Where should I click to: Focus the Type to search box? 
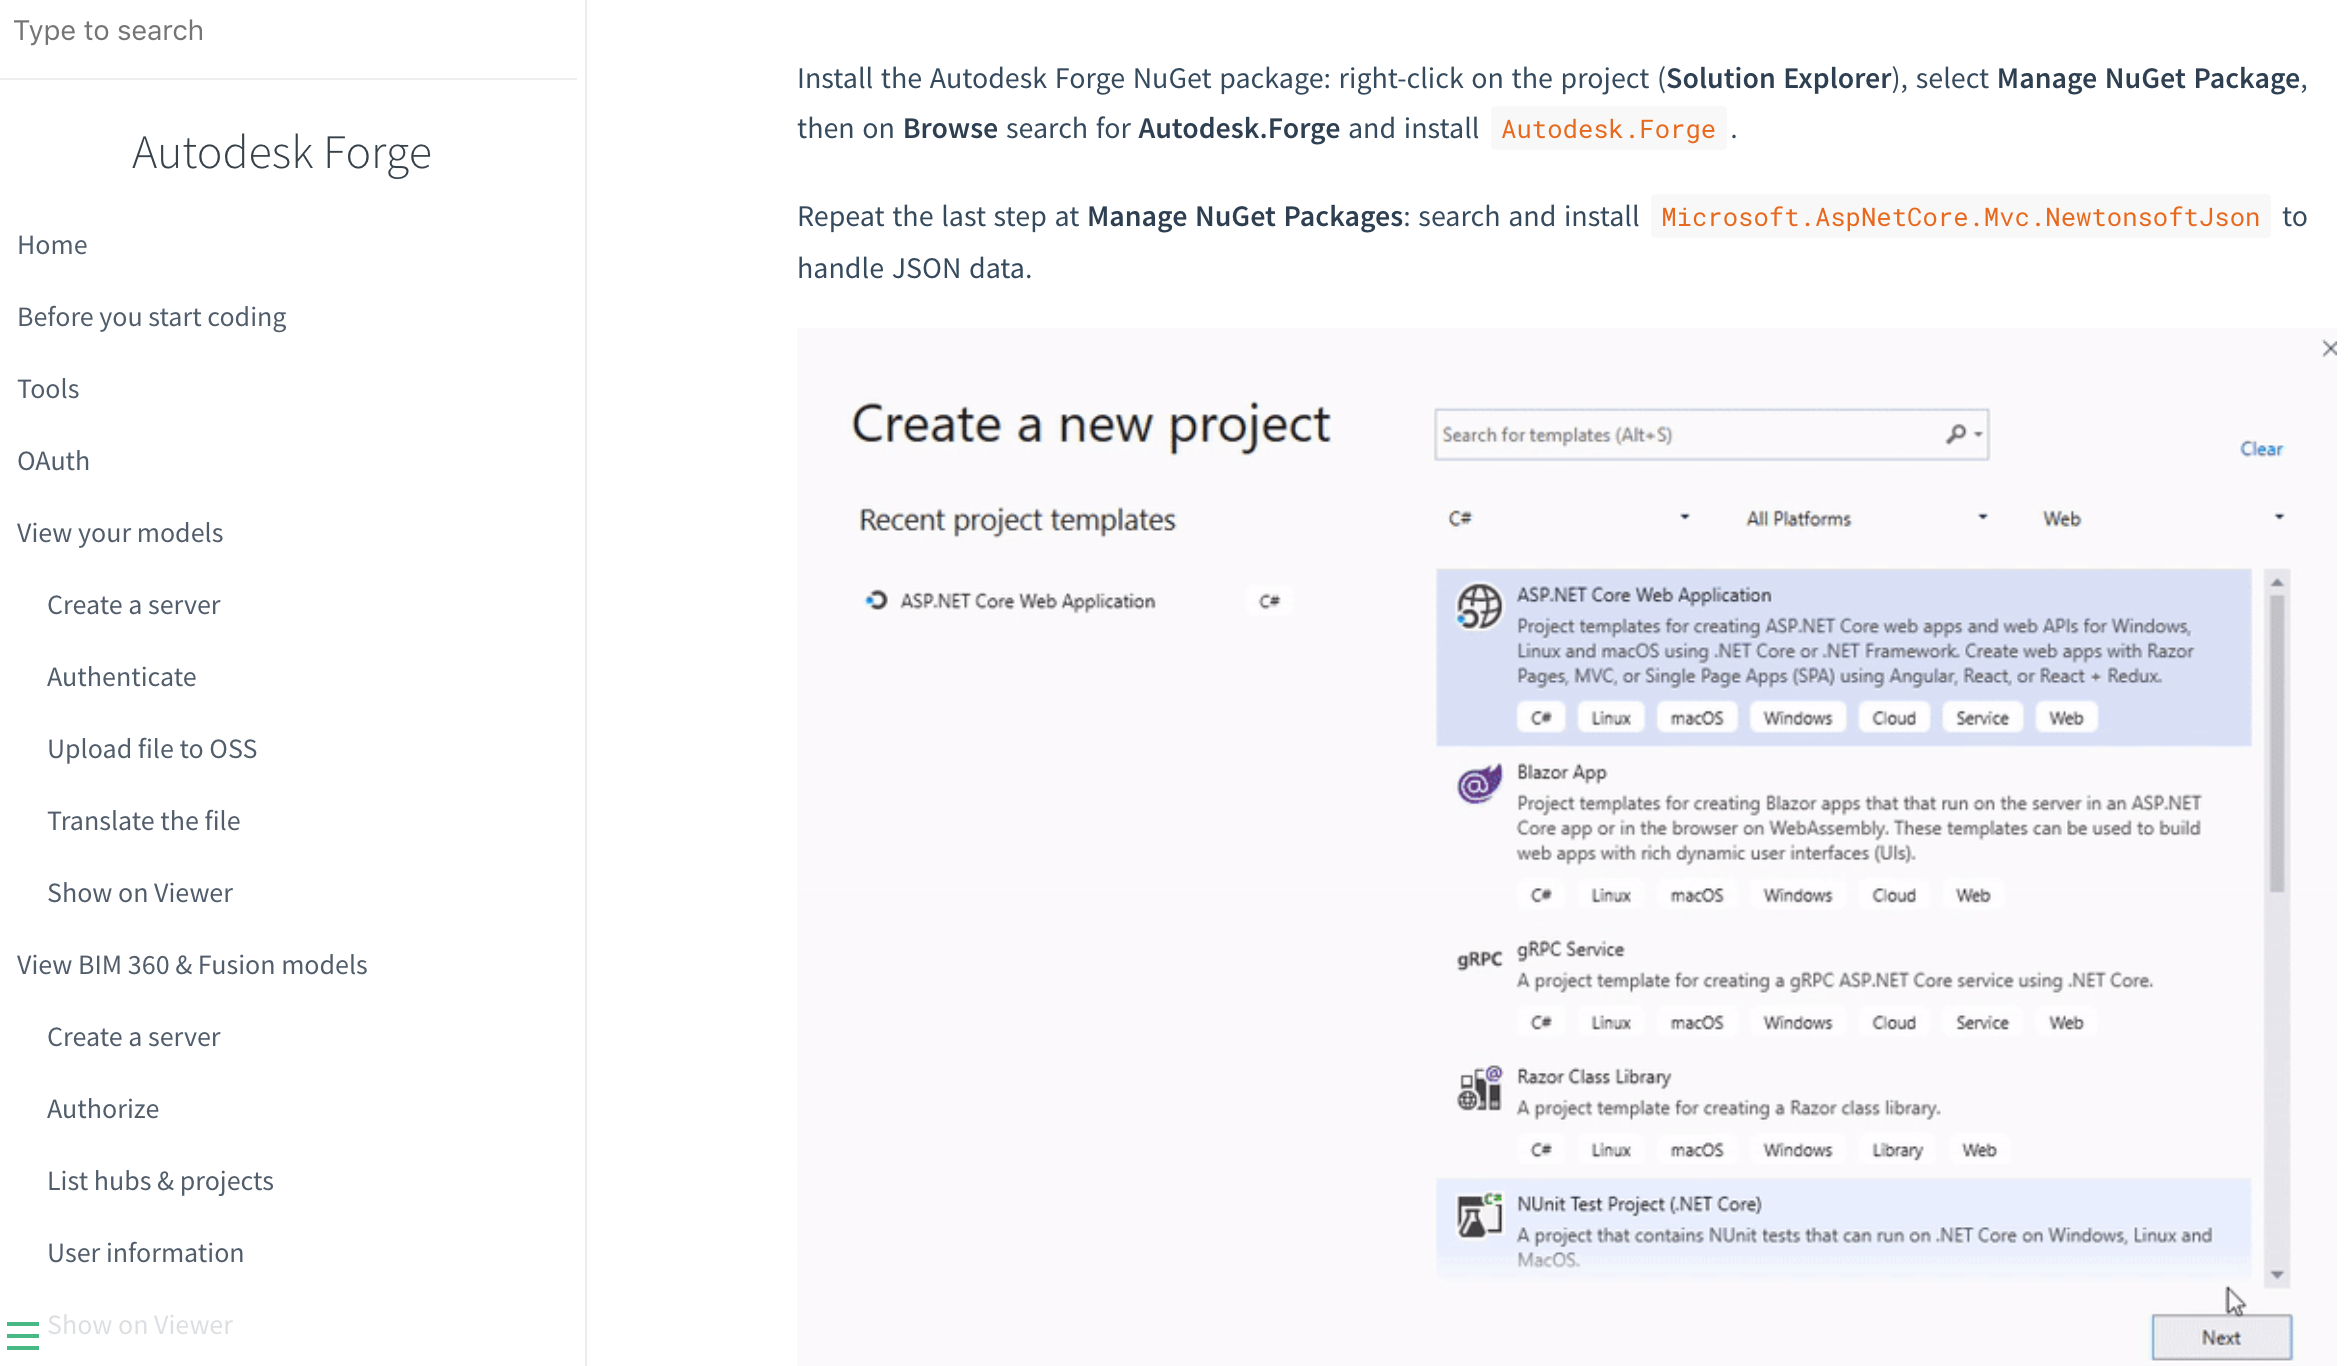288,30
